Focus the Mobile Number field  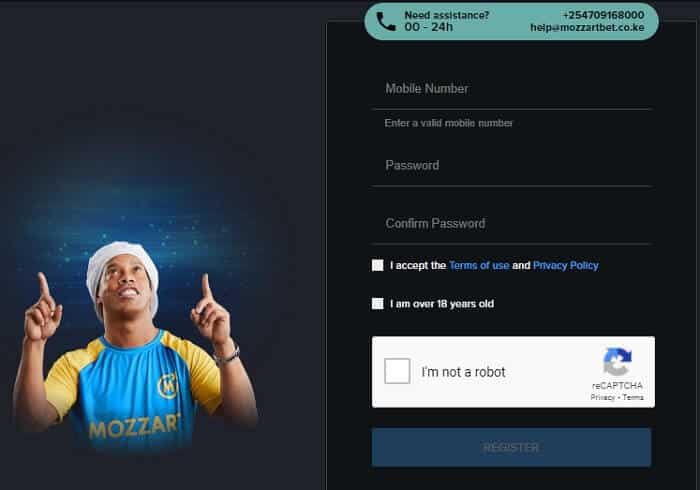point(511,89)
